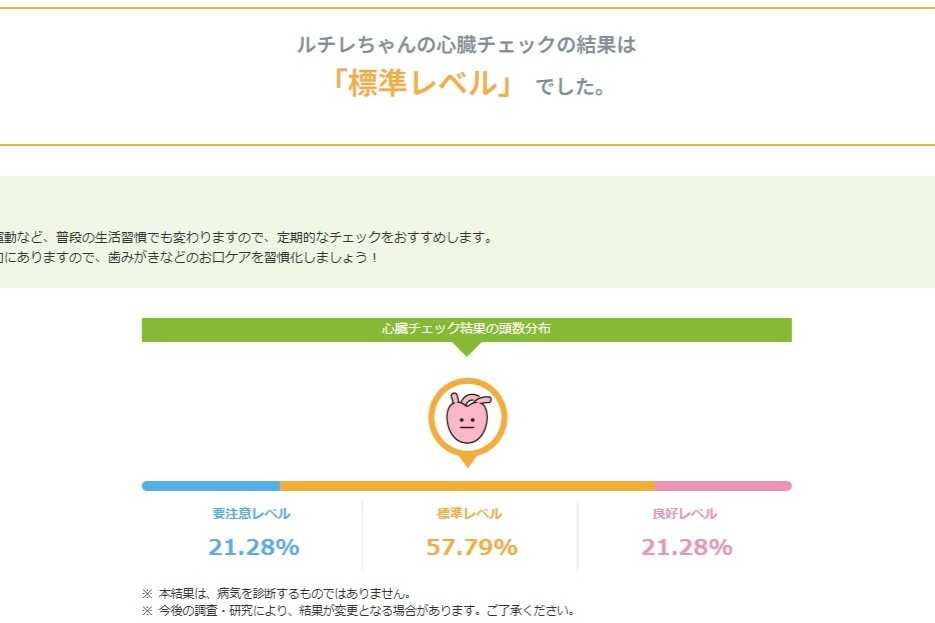Click the pink 21.28% percentage value
Image resolution: width=935 pixels, height=623 pixels.
(x=686, y=547)
